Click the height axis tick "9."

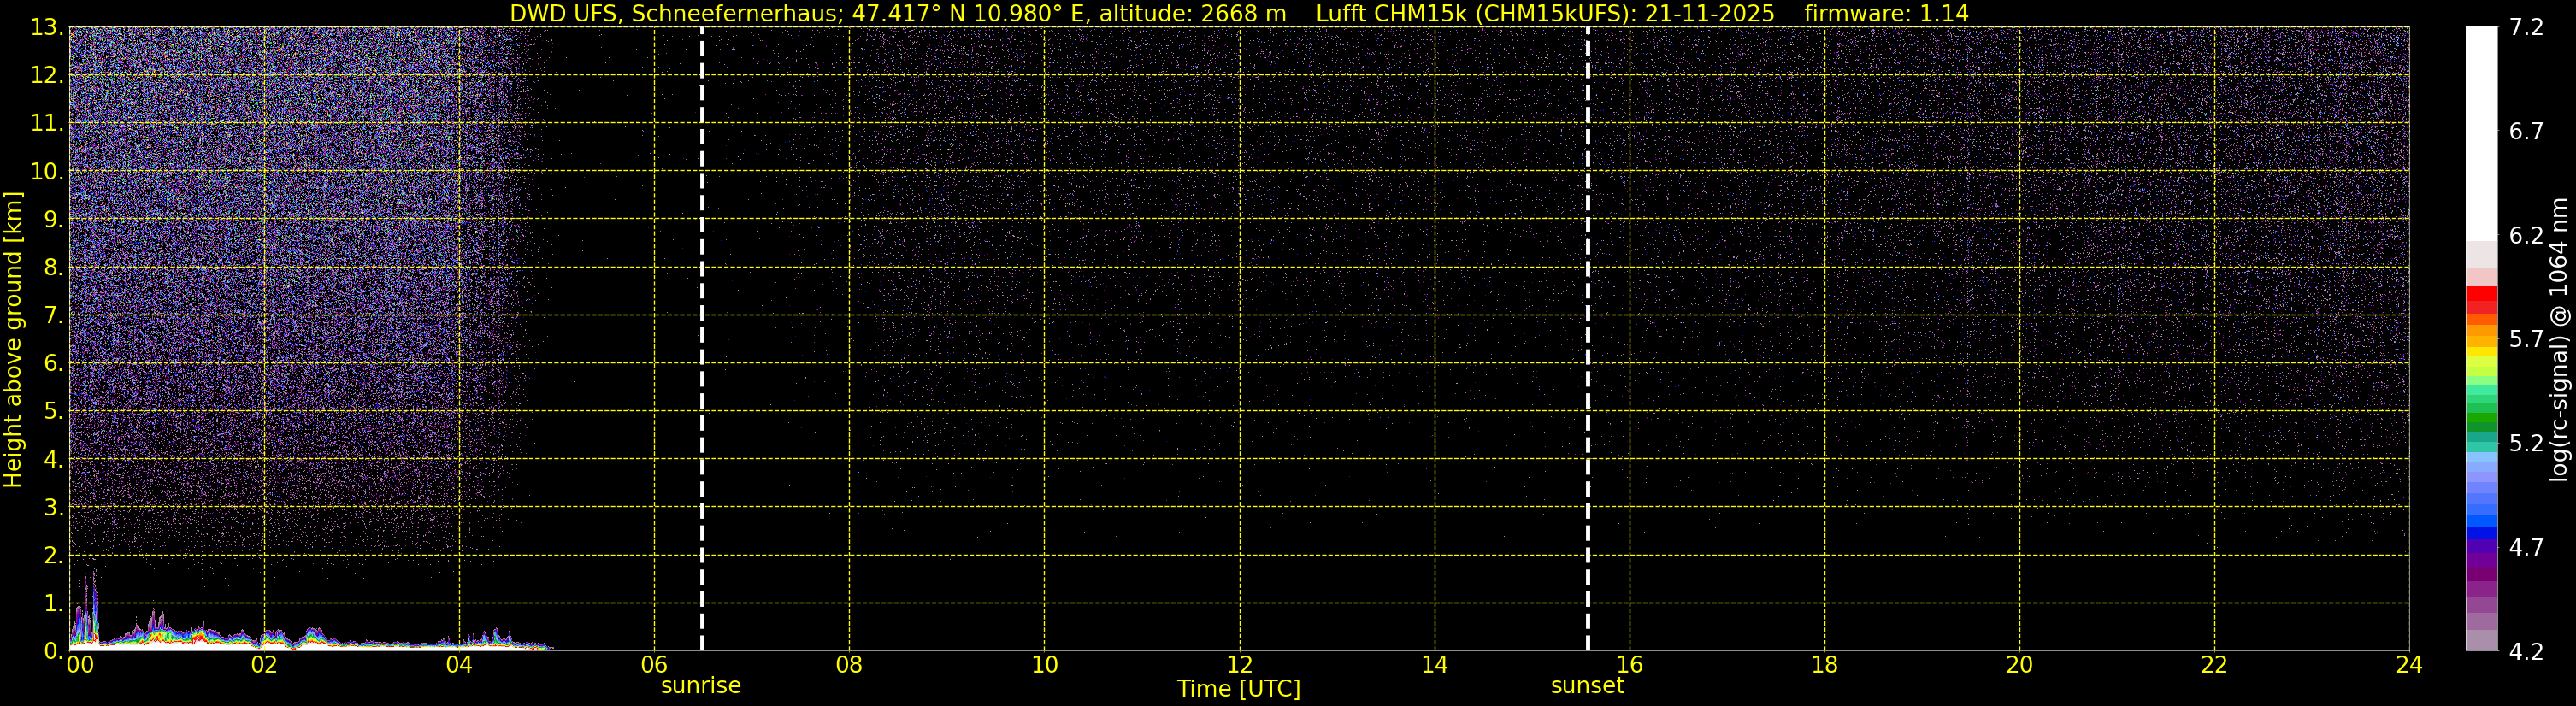point(53,220)
